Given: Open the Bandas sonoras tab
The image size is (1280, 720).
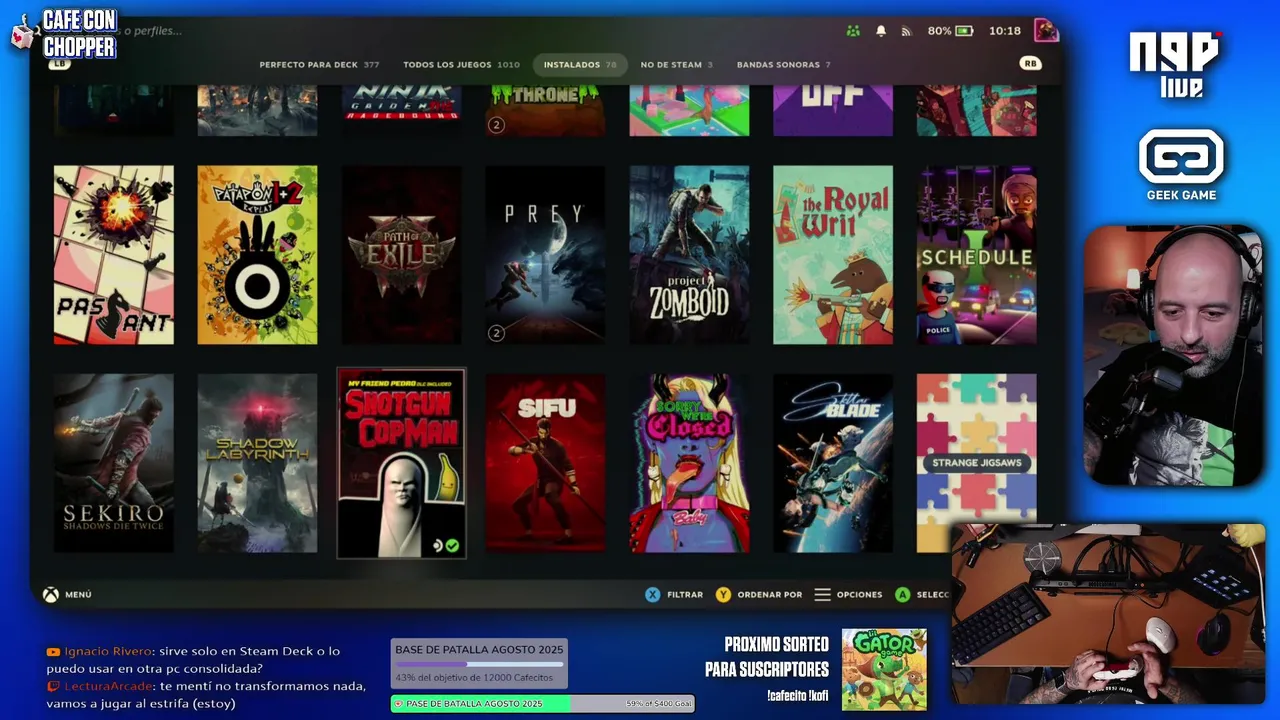Looking at the screenshot, I should tap(784, 64).
